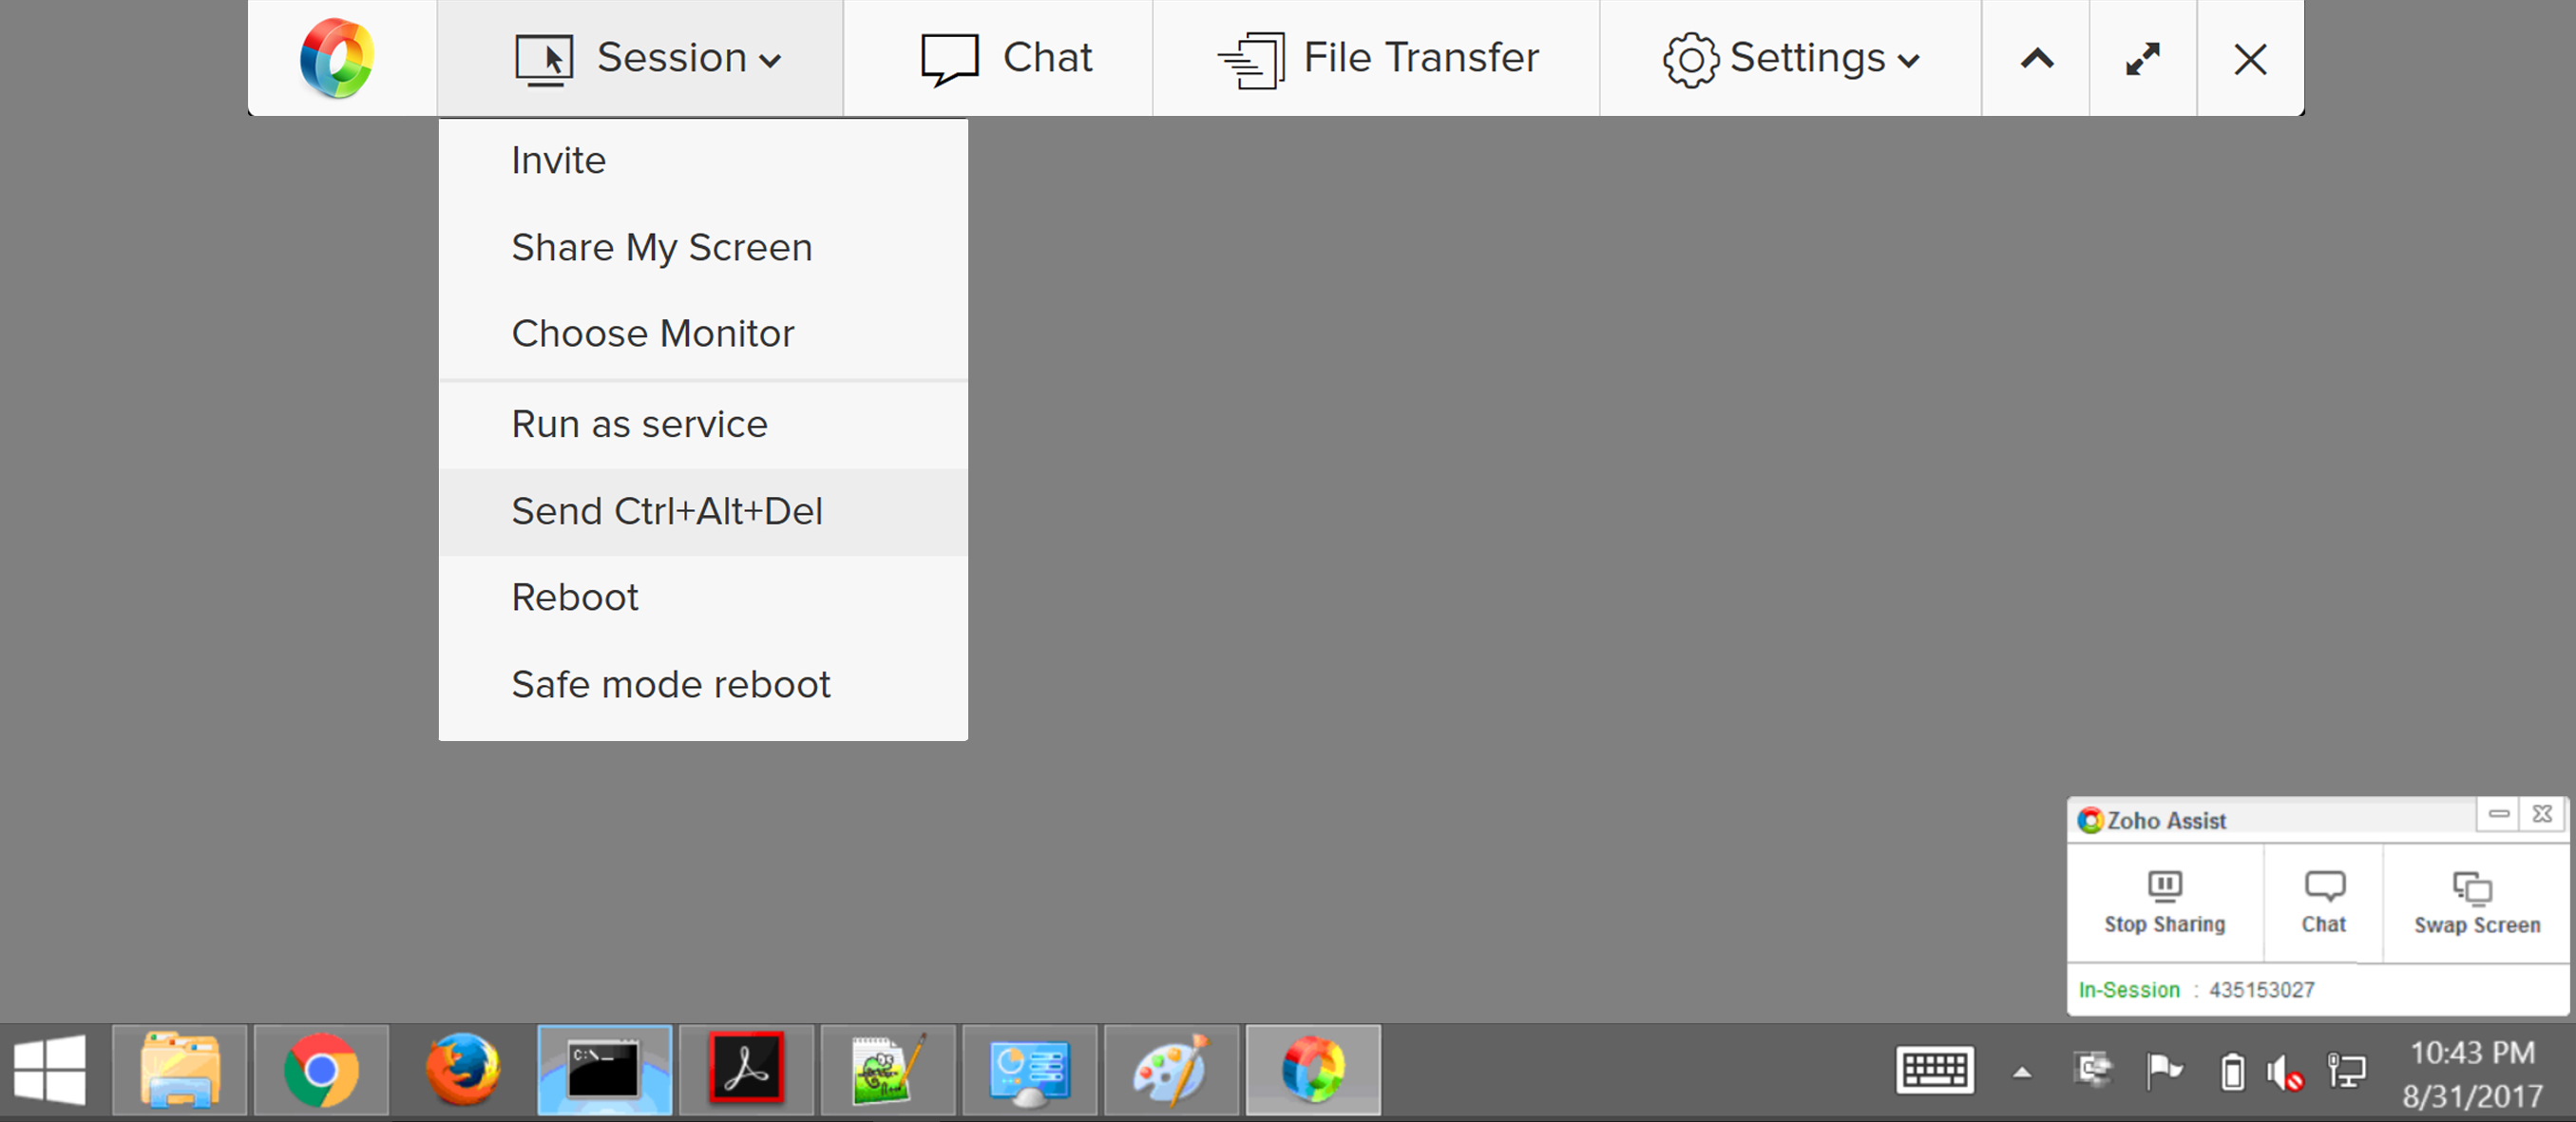This screenshot has width=2576, height=1122.
Task: Choose Reboot from the menu
Action: coord(703,597)
